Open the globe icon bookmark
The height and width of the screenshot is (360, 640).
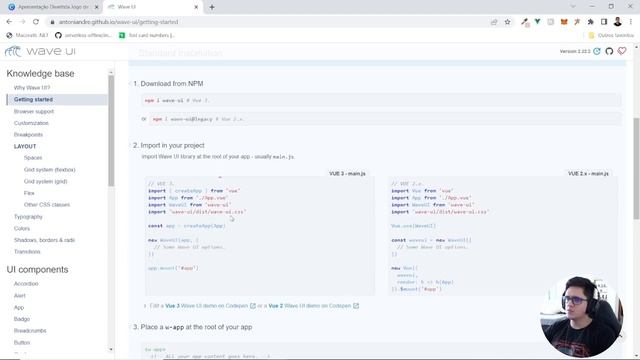[27, 36]
